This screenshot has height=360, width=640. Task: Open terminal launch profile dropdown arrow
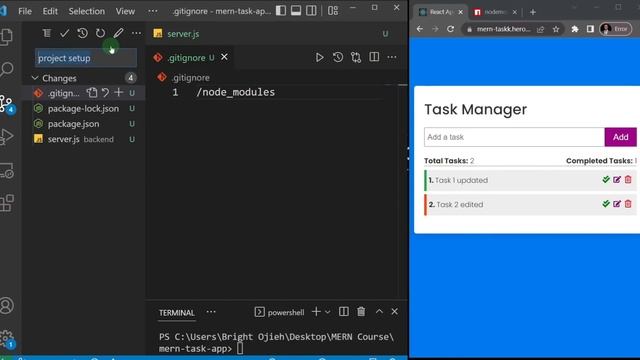327,312
